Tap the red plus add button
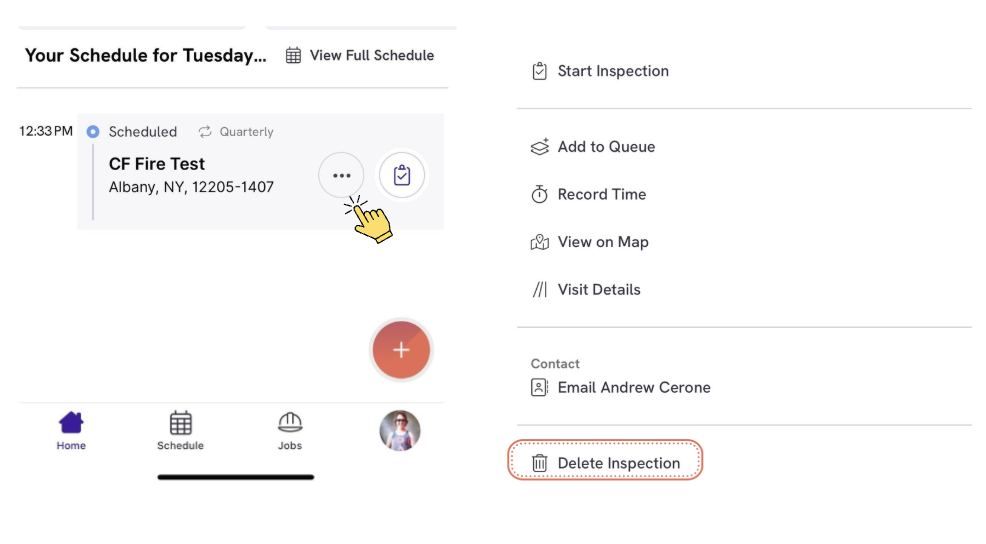 [x=401, y=350]
